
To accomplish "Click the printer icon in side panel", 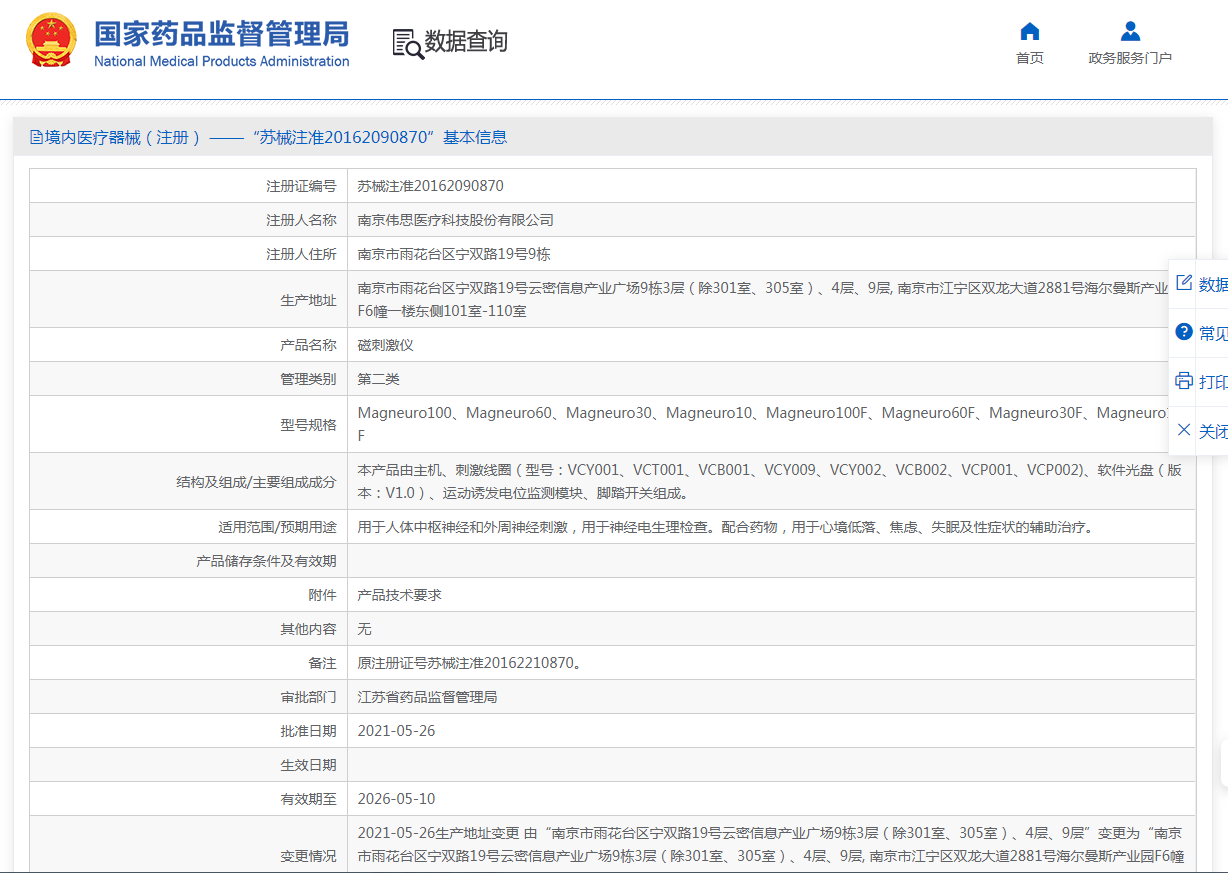I will 1184,381.
